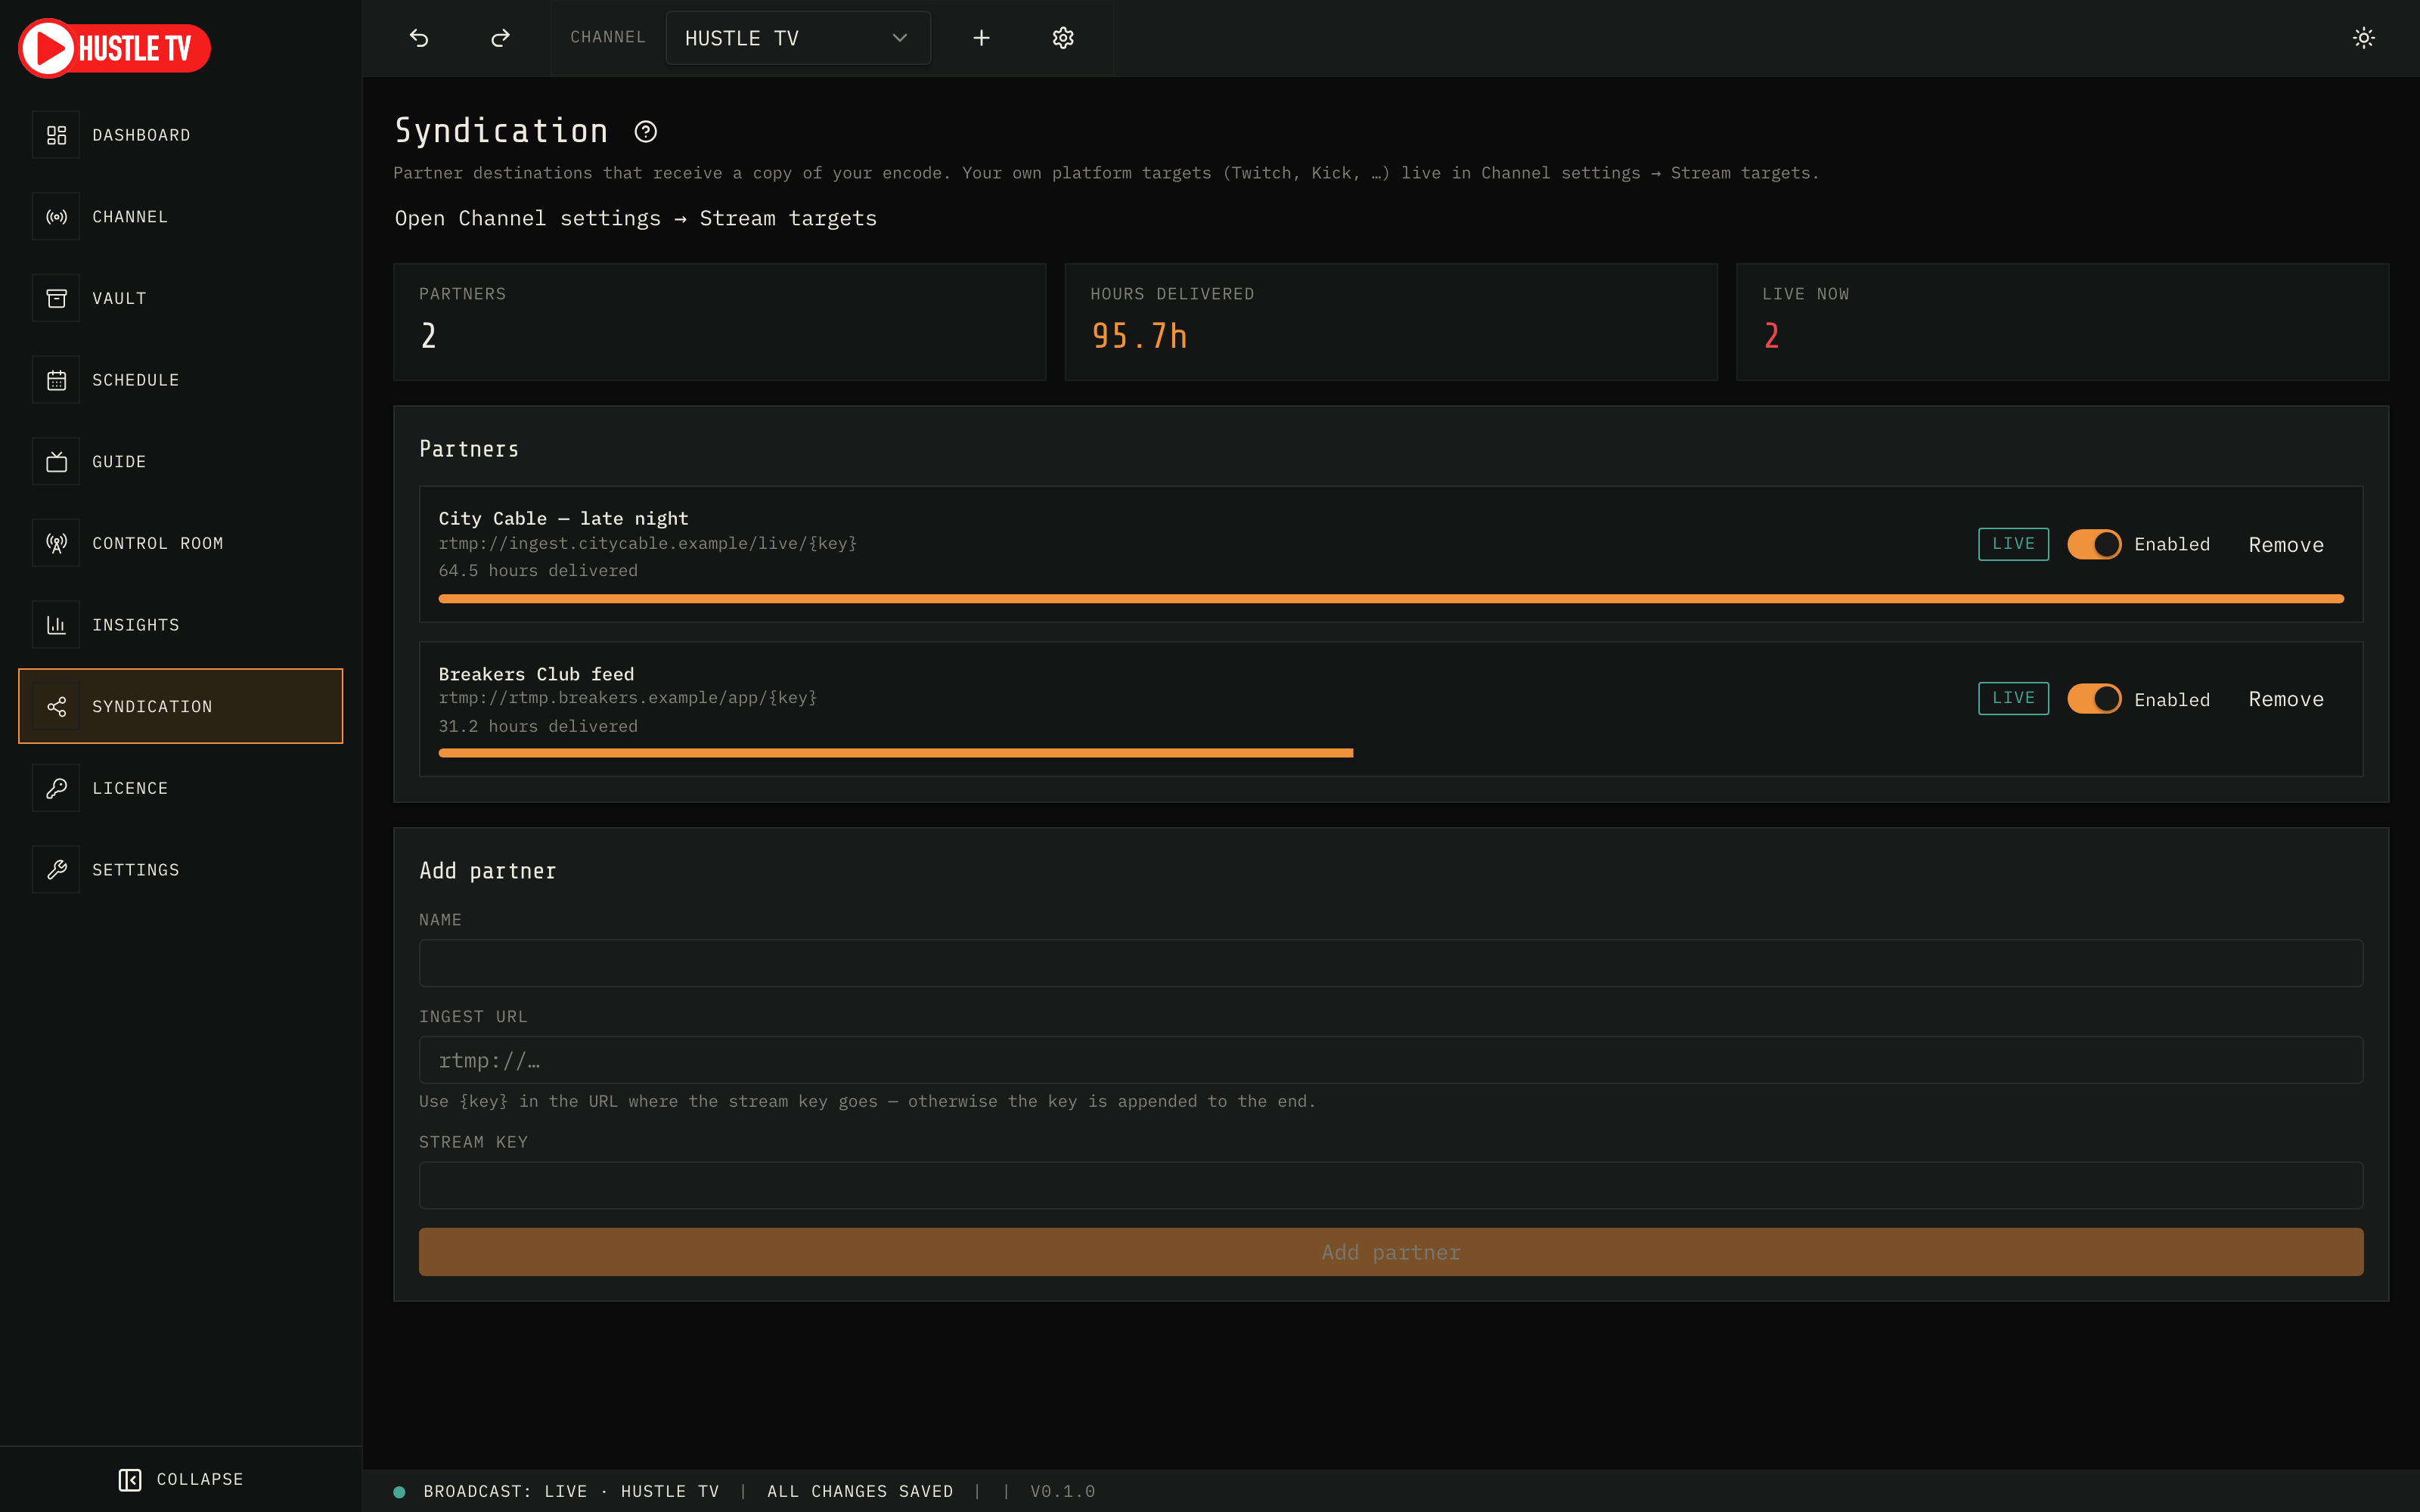Add a new channel with plus icon

tap(981, 38)
